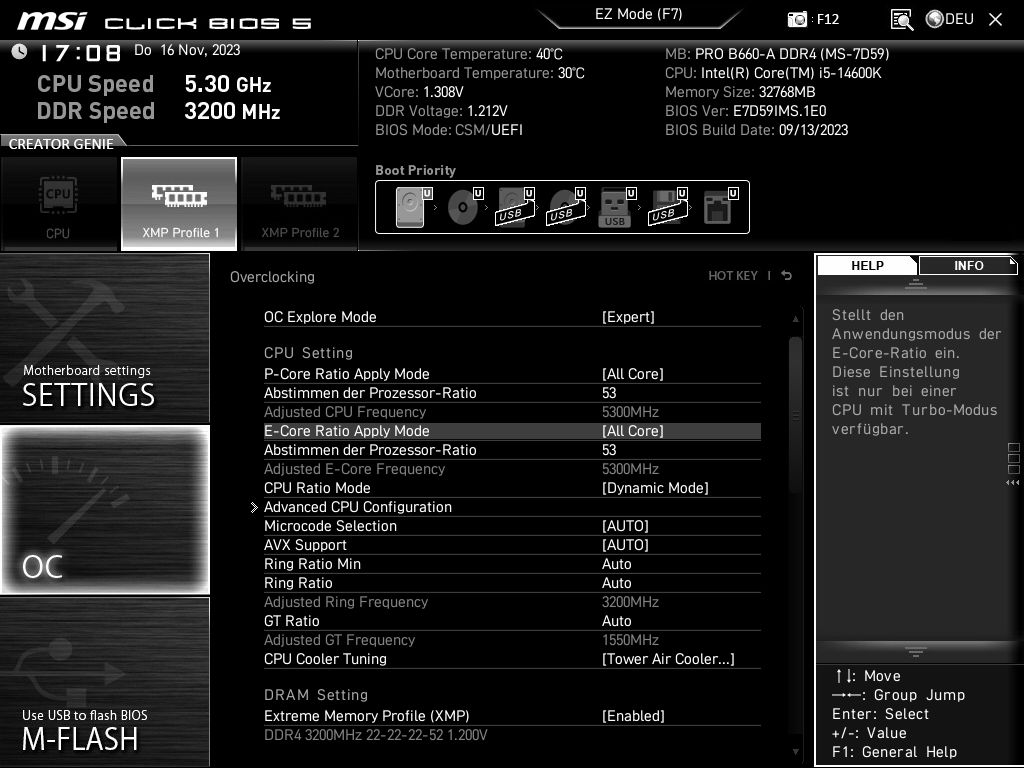This screenshot has width=1024, height=768.
Task: Open SETTINGS motherboard settings panel
Action: coord(104,338)
